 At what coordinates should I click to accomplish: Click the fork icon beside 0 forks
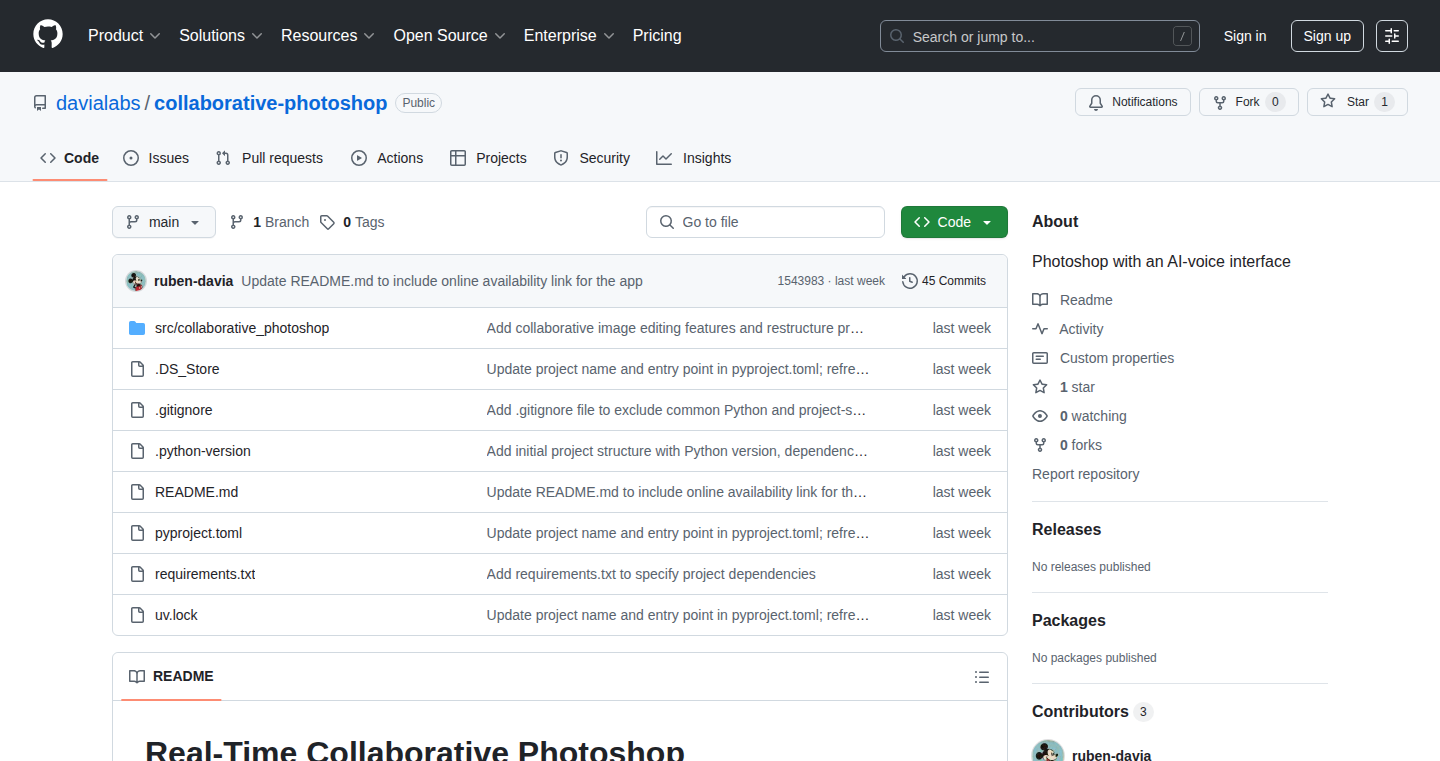click(1040, 445)
